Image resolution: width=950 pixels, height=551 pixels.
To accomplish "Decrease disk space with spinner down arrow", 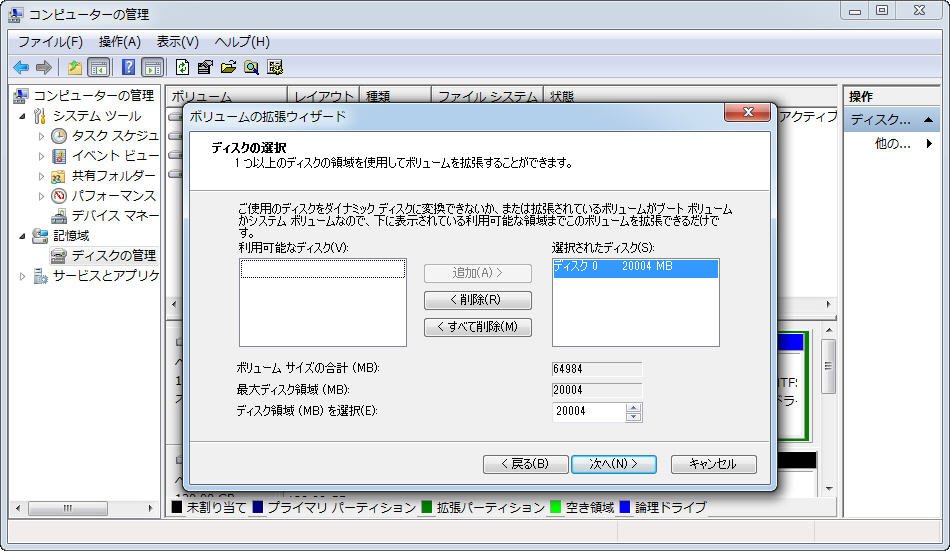I will pyautogui.click(x=634, y=416).
